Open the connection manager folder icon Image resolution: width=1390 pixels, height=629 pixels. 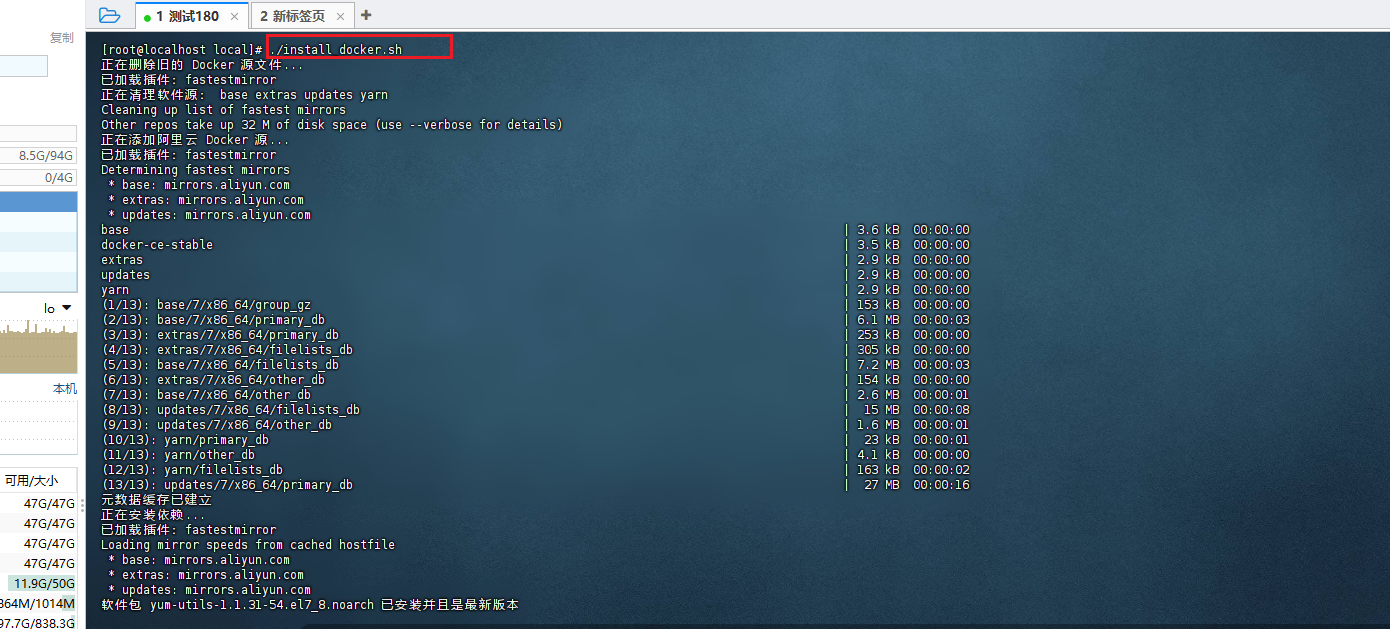click(x=110, y=15)
